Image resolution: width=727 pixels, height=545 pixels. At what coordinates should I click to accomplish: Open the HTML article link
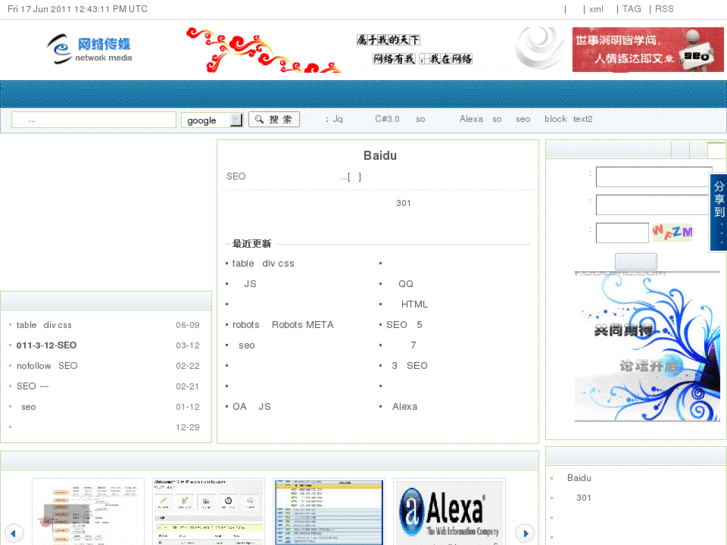click(x=414, y=304)
